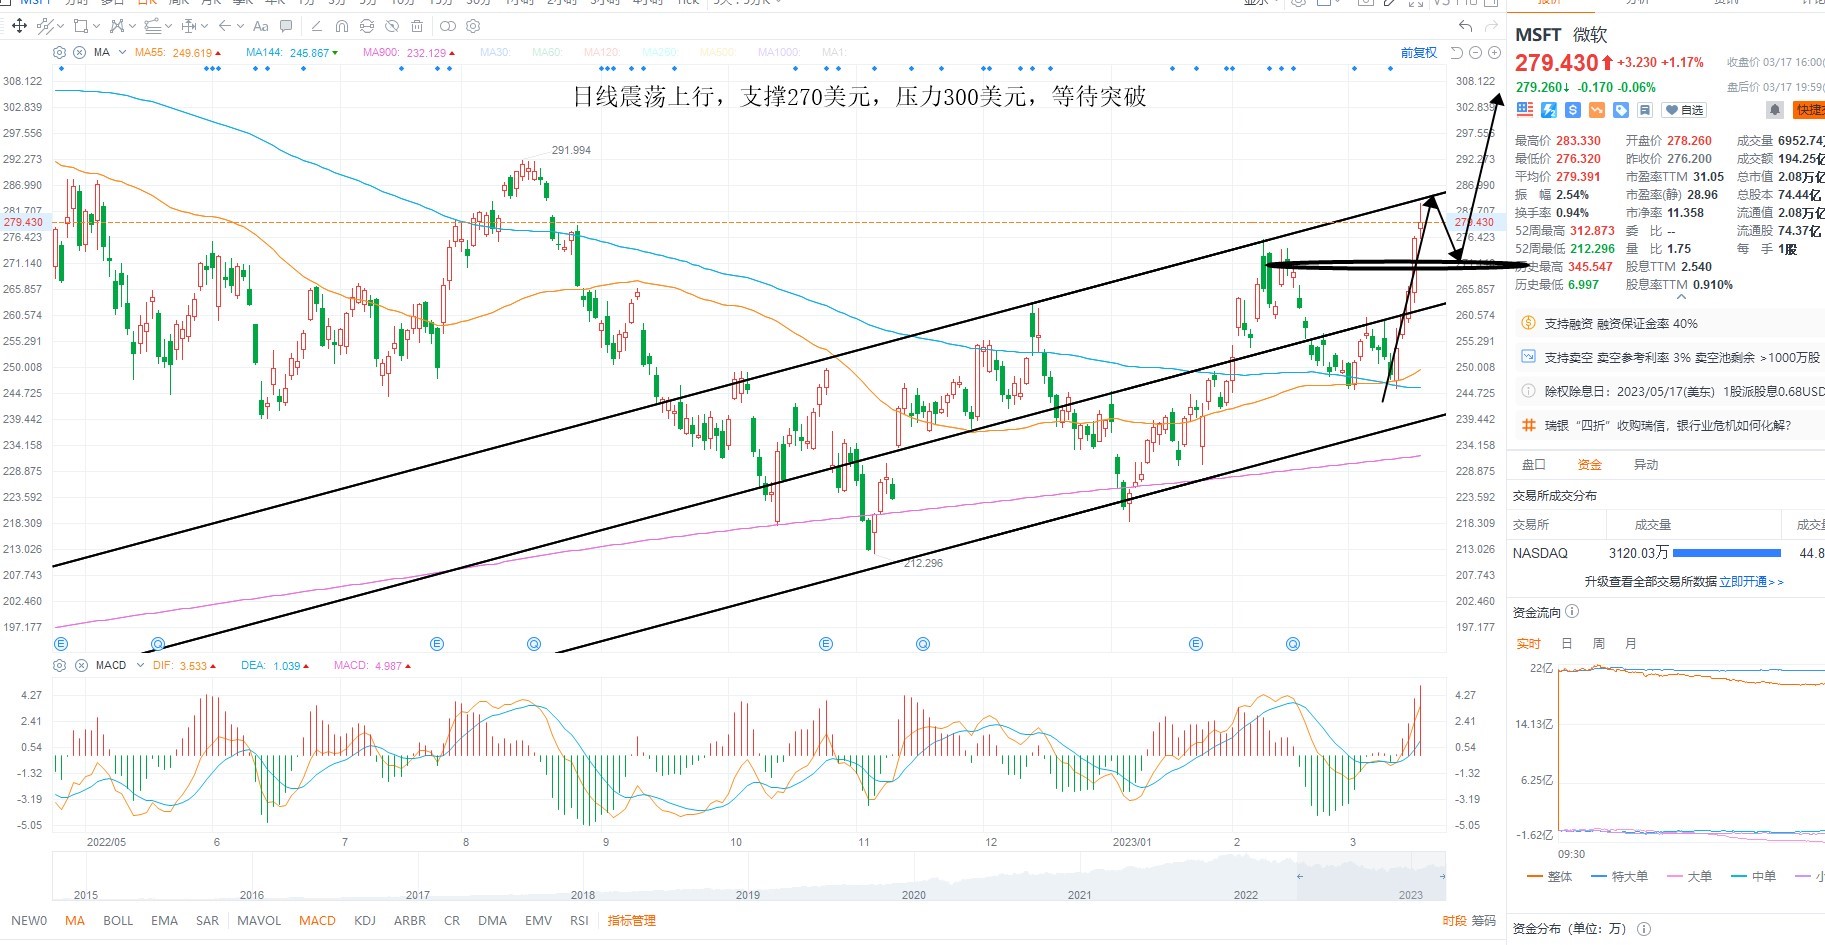Viewport: 1825px width, 945px height.
Task: Expand the trend line tool dropdown arrow
Action: coord(59,26)
